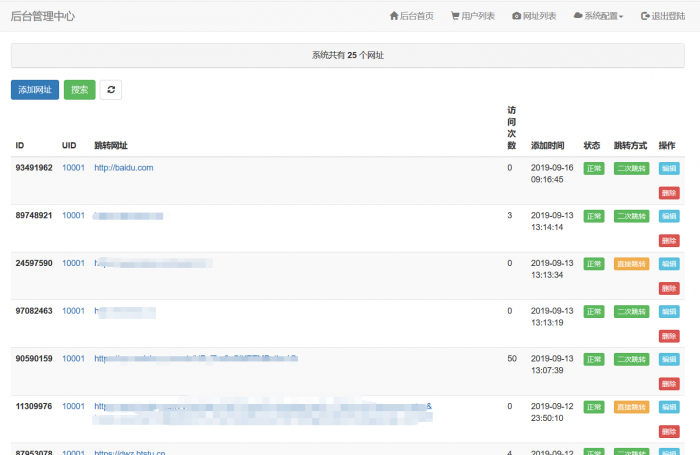
Task: Click UID 10001 in row 90590159
Action: click(x=73, y=359)
